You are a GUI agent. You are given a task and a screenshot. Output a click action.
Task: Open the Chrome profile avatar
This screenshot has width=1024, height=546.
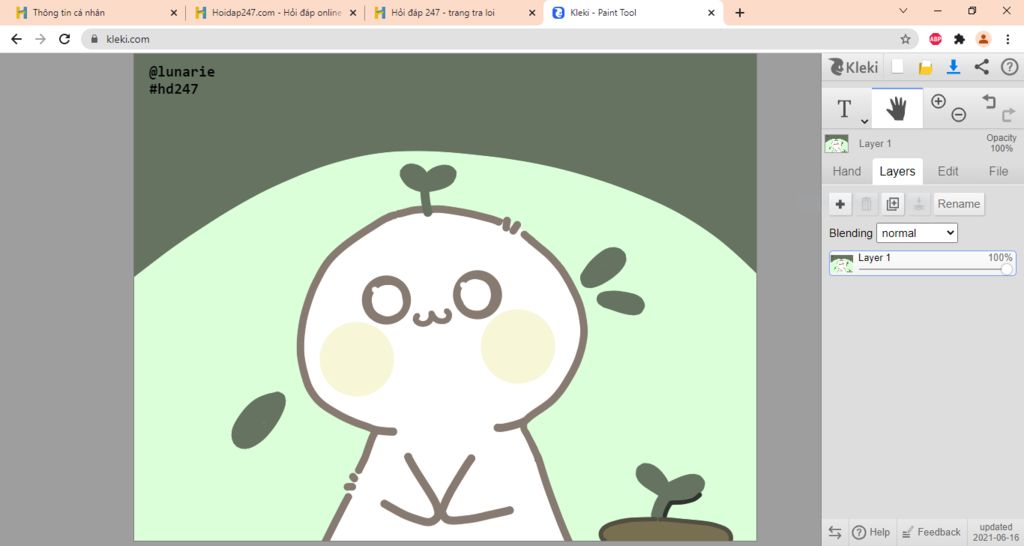coord(983,39)
